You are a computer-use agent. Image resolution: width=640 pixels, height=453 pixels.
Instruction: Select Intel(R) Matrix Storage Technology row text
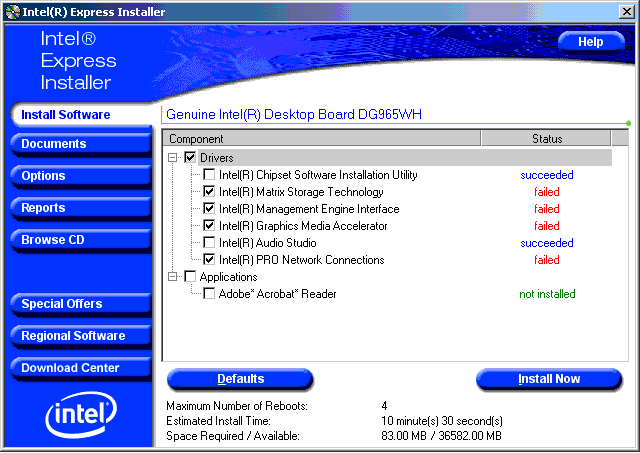(x=301, y=192)
